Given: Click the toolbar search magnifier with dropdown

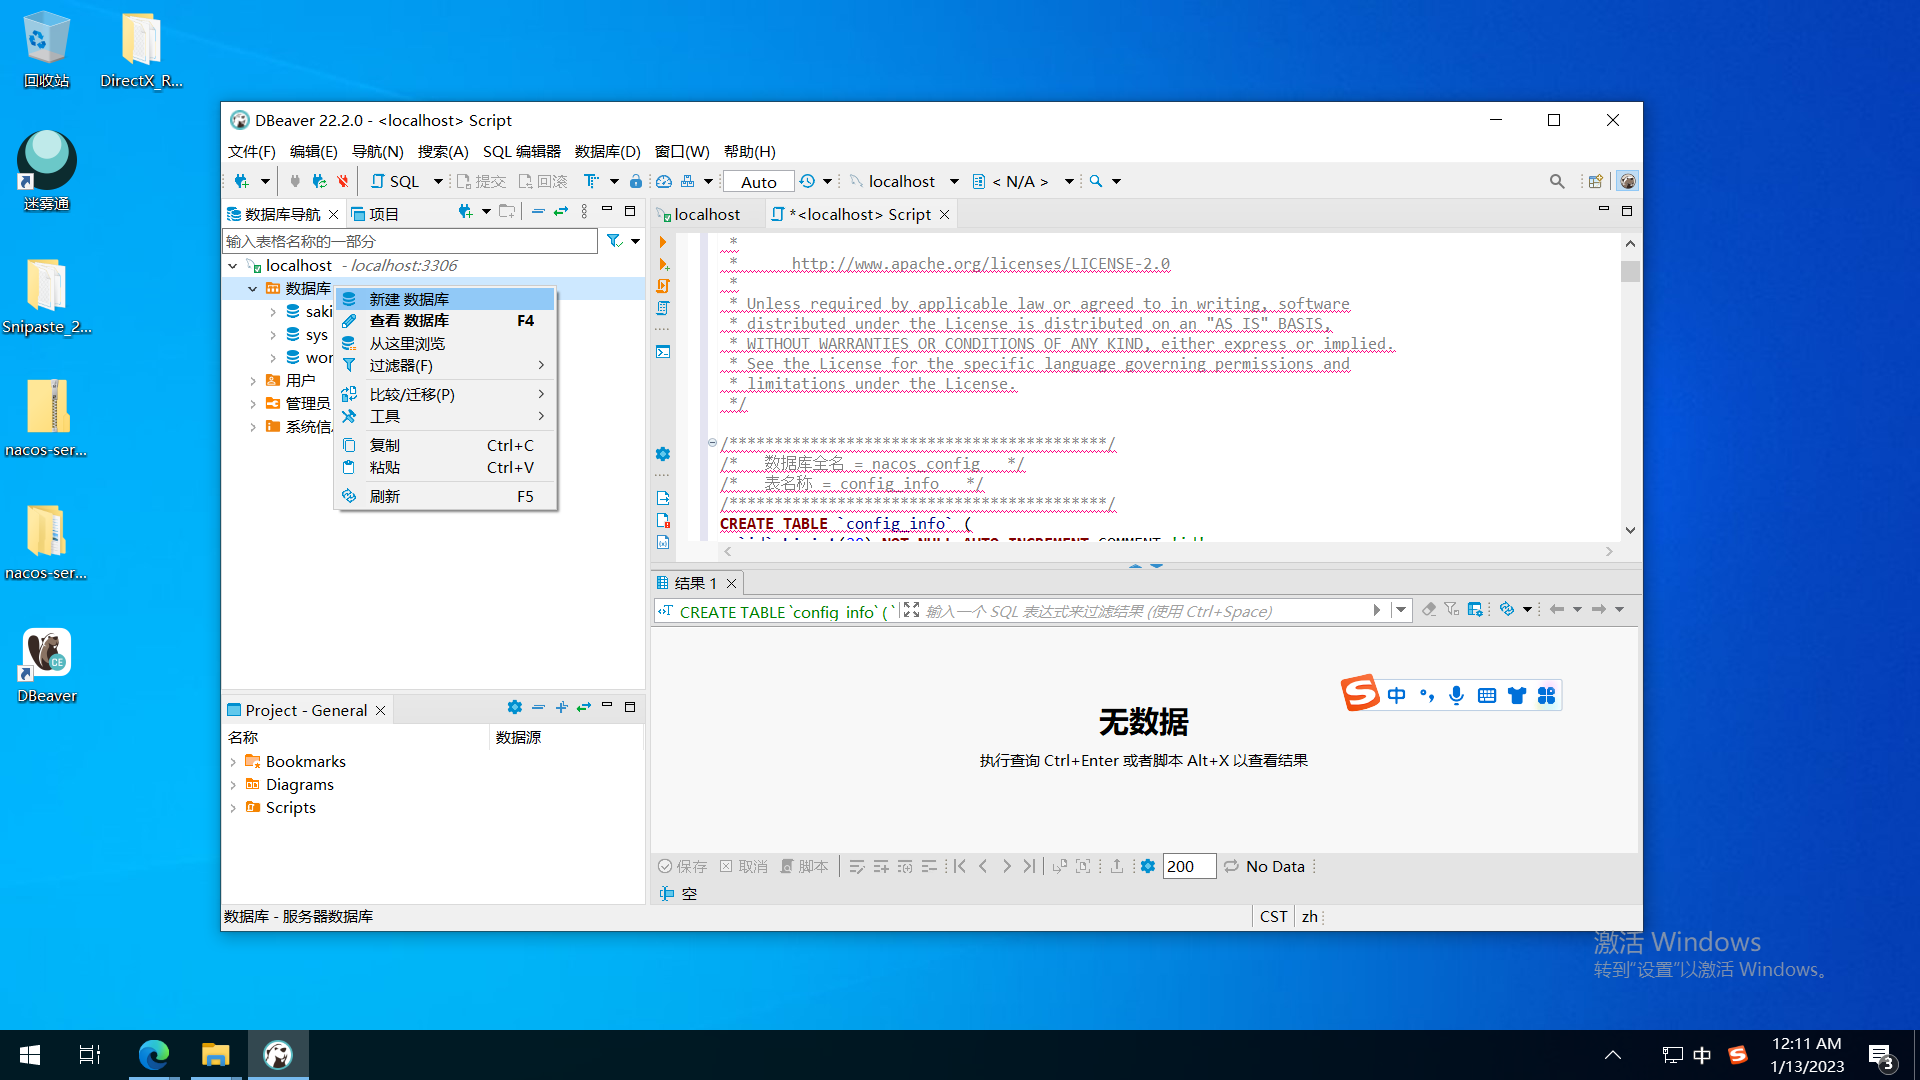Looking at the screenshot, I should [x=1096, y=181].
